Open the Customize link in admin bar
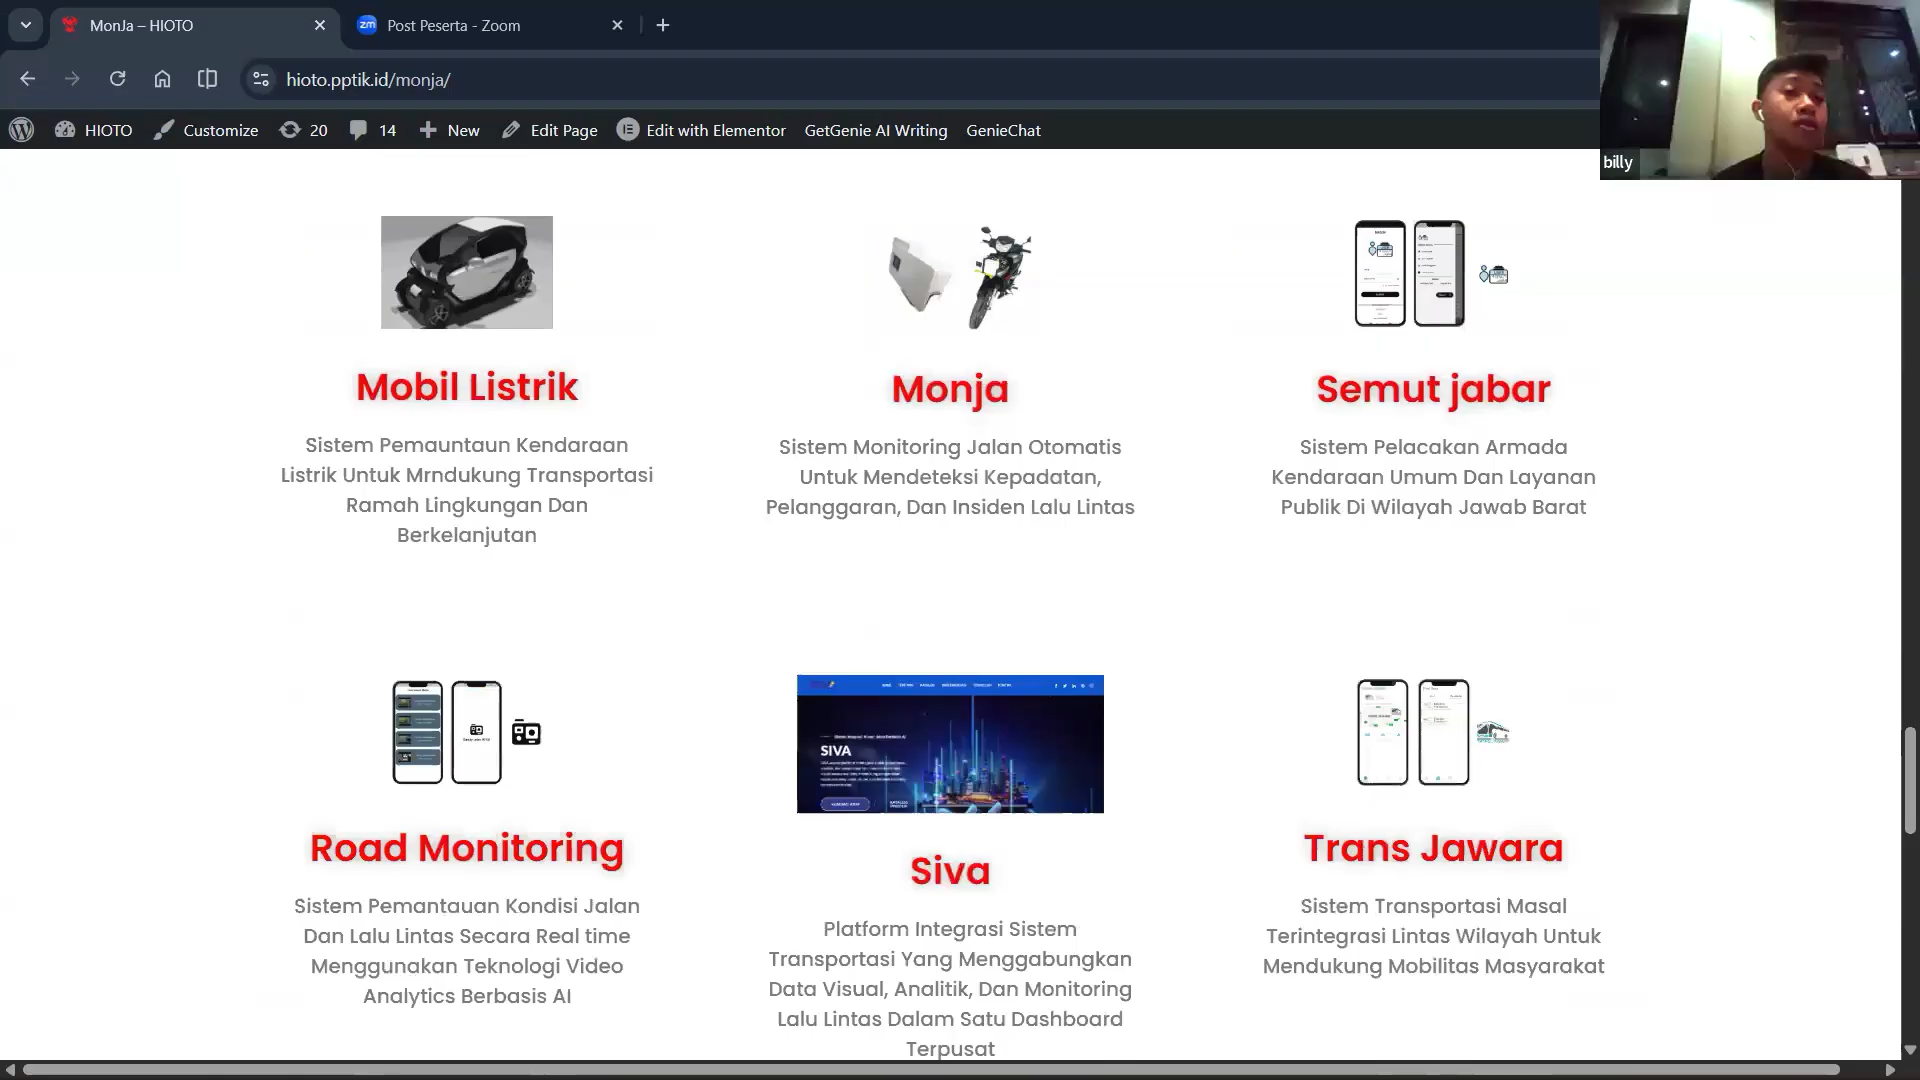1920x1080 pixels. click(x=206, y=130)
